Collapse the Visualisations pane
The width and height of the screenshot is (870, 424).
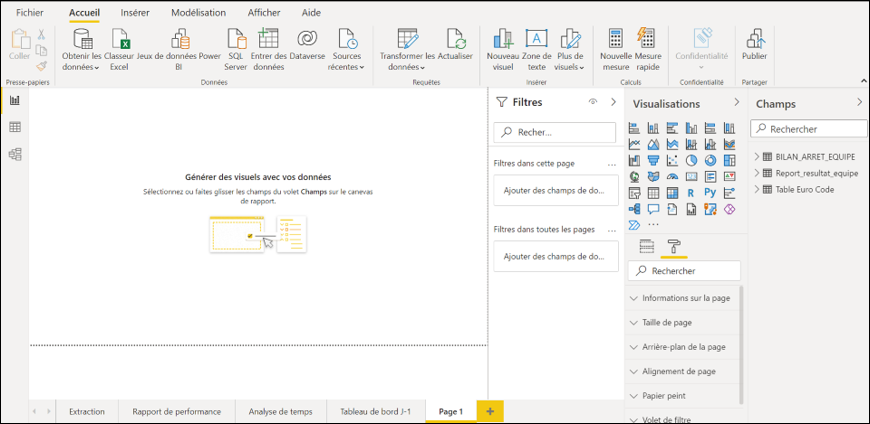pos(737,102)
